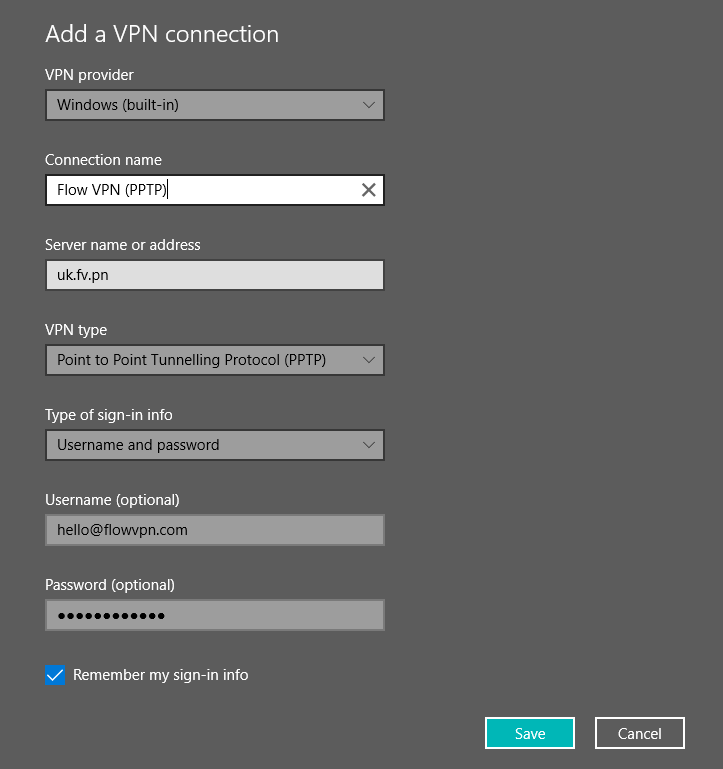Image resolution: width=723 pixels, height=769 pixels.
Task: Click the "VPN provider" field label
Action: pos(89,75)
